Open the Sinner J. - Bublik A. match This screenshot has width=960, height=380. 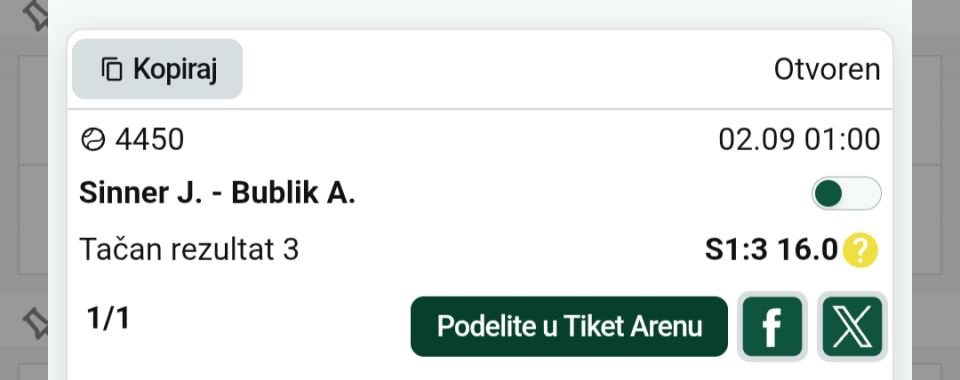217,193
